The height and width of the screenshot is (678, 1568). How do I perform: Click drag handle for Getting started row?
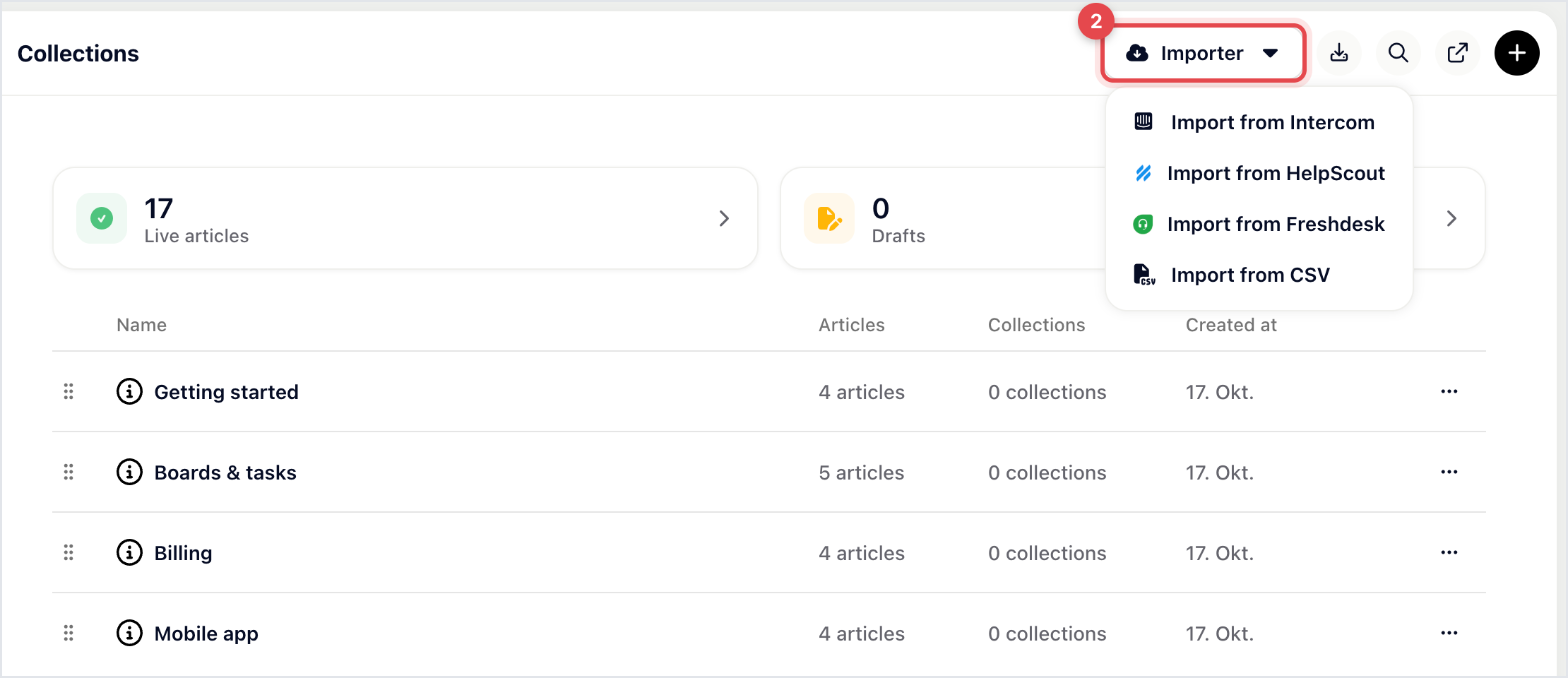69,392
